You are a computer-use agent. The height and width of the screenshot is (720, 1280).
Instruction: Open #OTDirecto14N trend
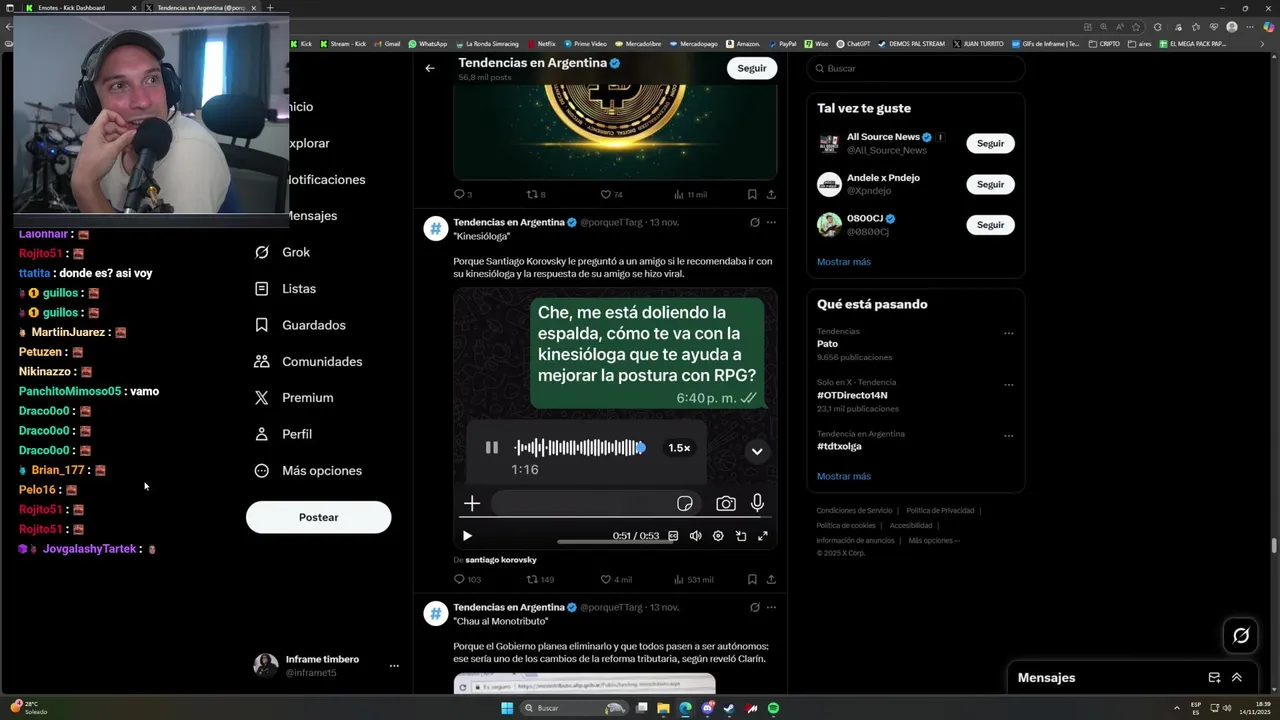pos(852,395)
